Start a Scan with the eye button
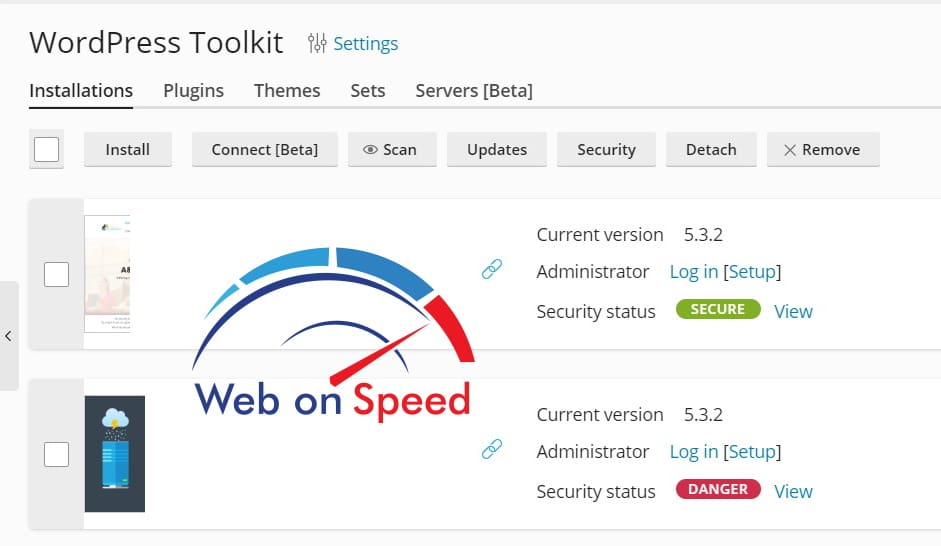941x546 pixels. pyautogui.click(x=392, y=149)
